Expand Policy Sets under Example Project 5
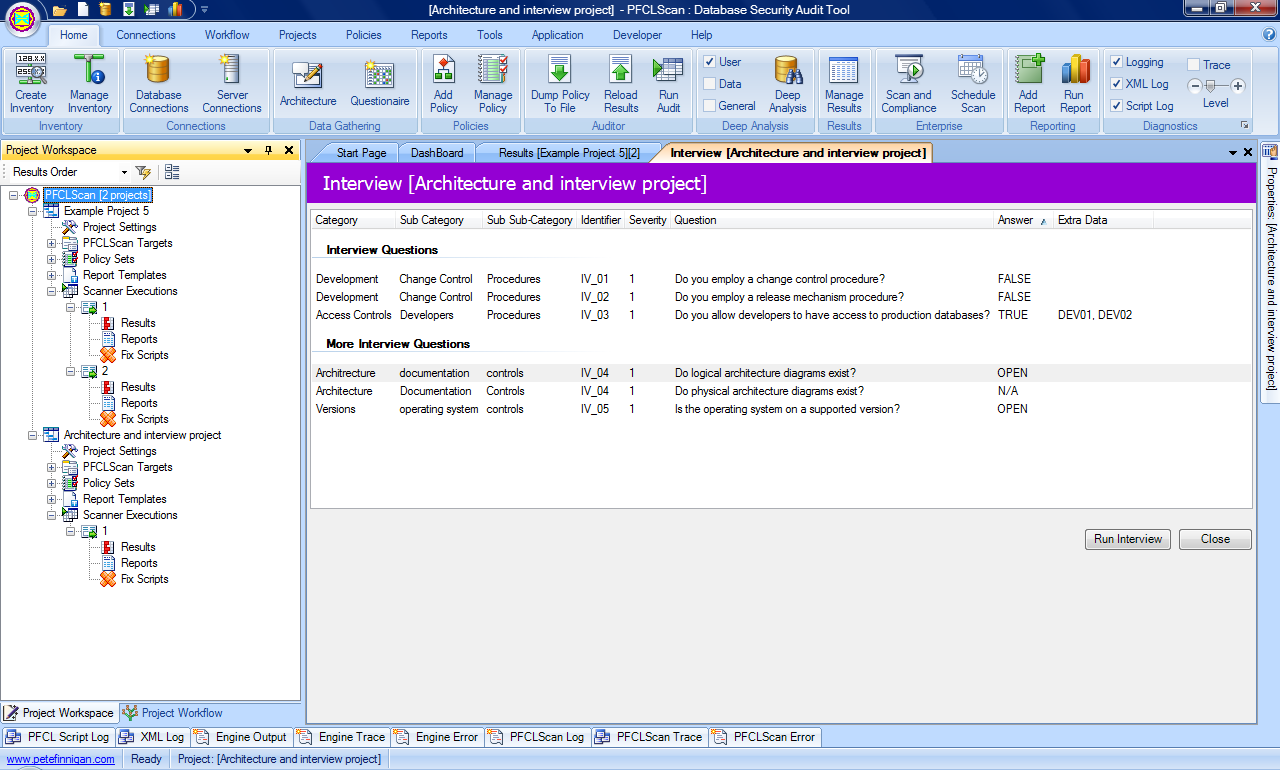The image size is (1280, 770). click(52, 259)
